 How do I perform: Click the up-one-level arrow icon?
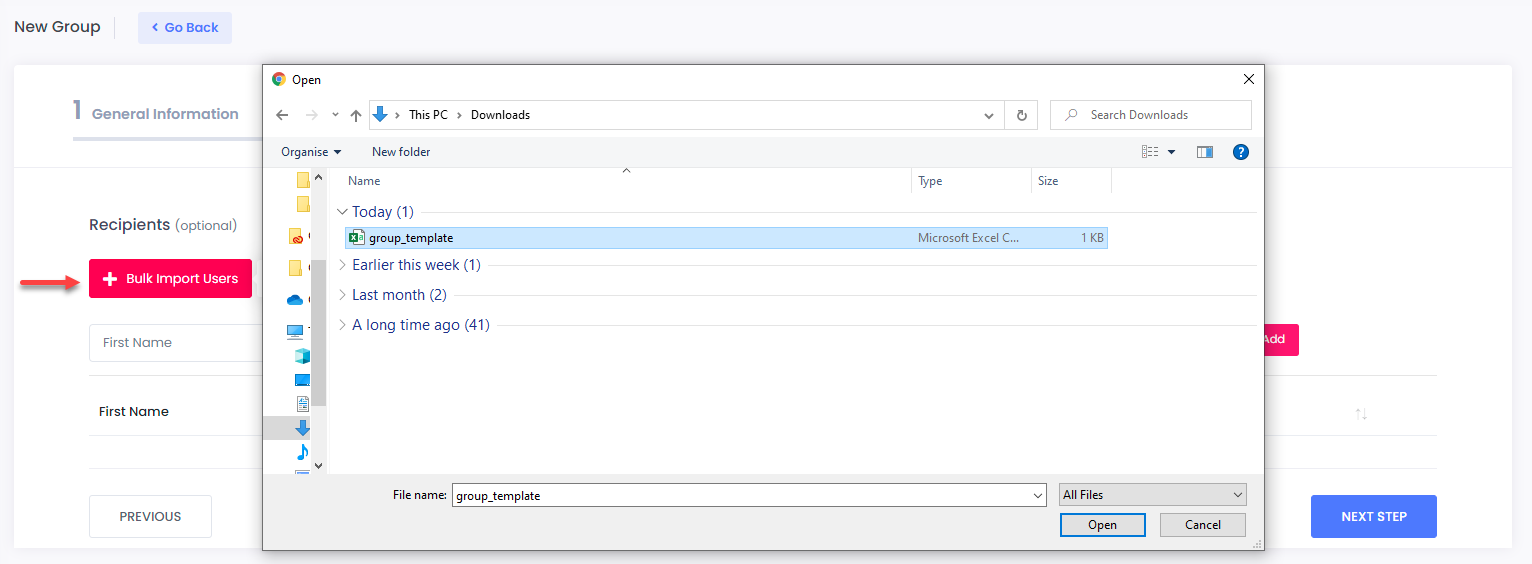[x=356, y=115]
